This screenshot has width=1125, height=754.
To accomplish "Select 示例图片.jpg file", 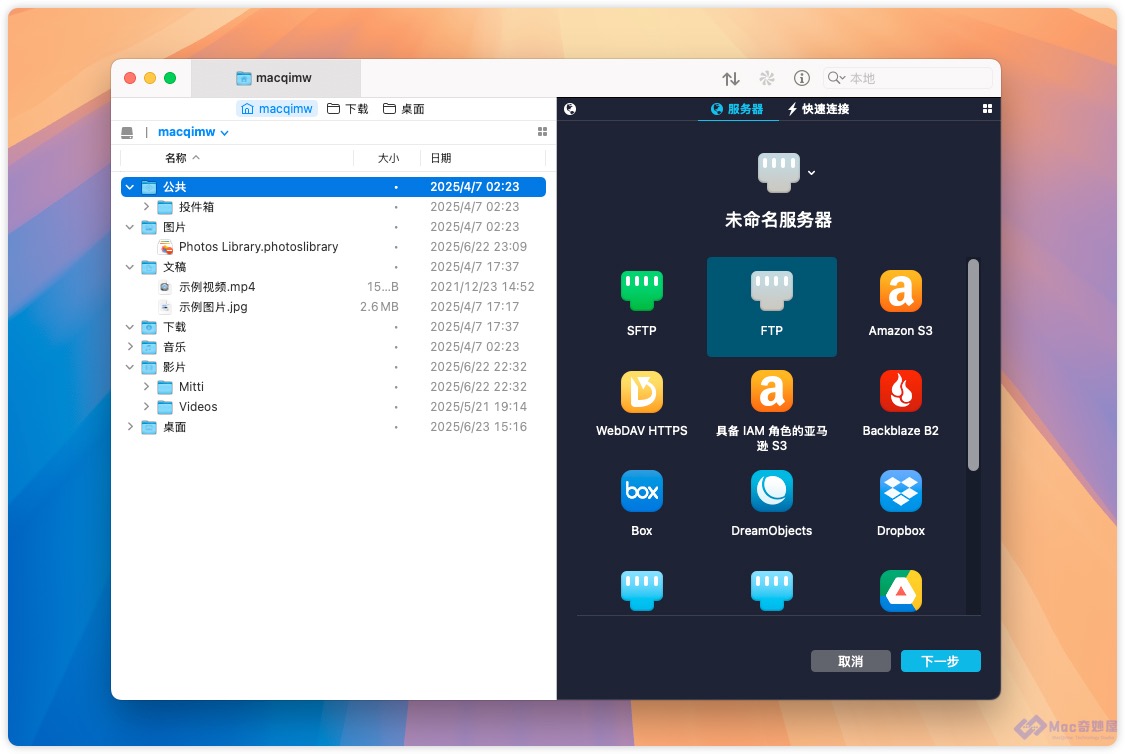I will [334, 307].
